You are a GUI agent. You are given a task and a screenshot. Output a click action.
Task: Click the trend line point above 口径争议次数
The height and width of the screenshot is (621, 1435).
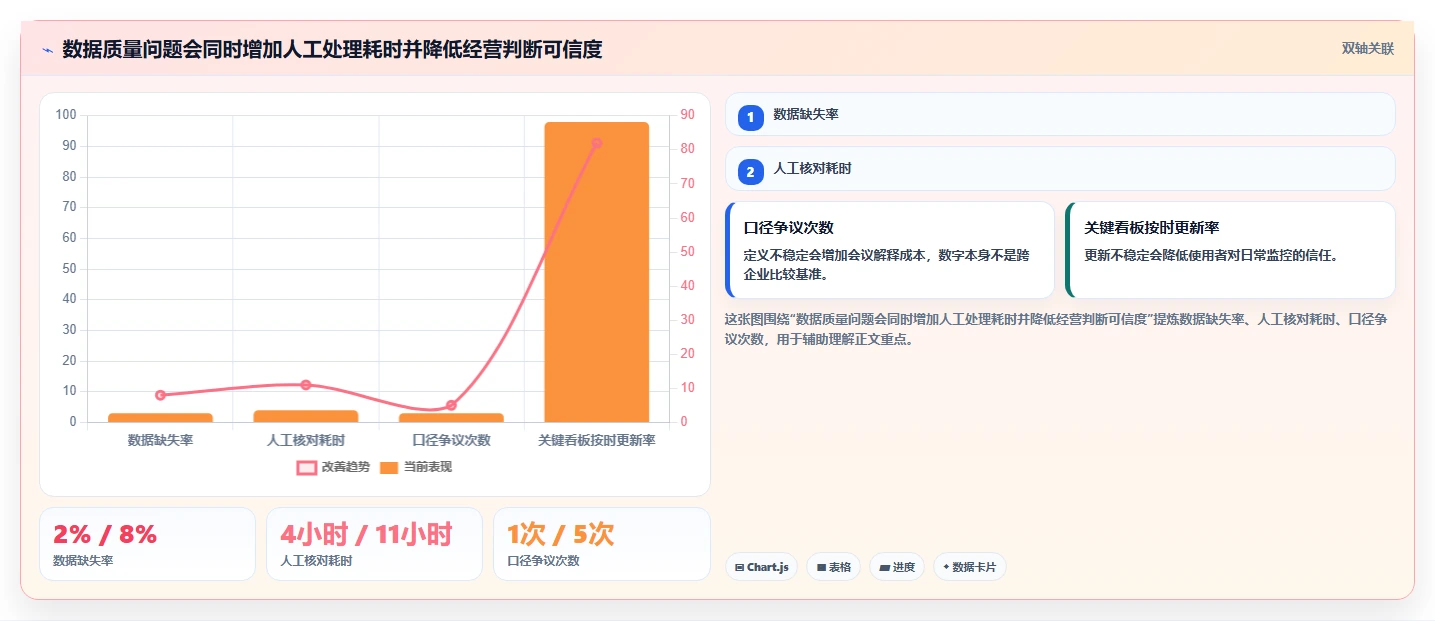tap(451, 405)
